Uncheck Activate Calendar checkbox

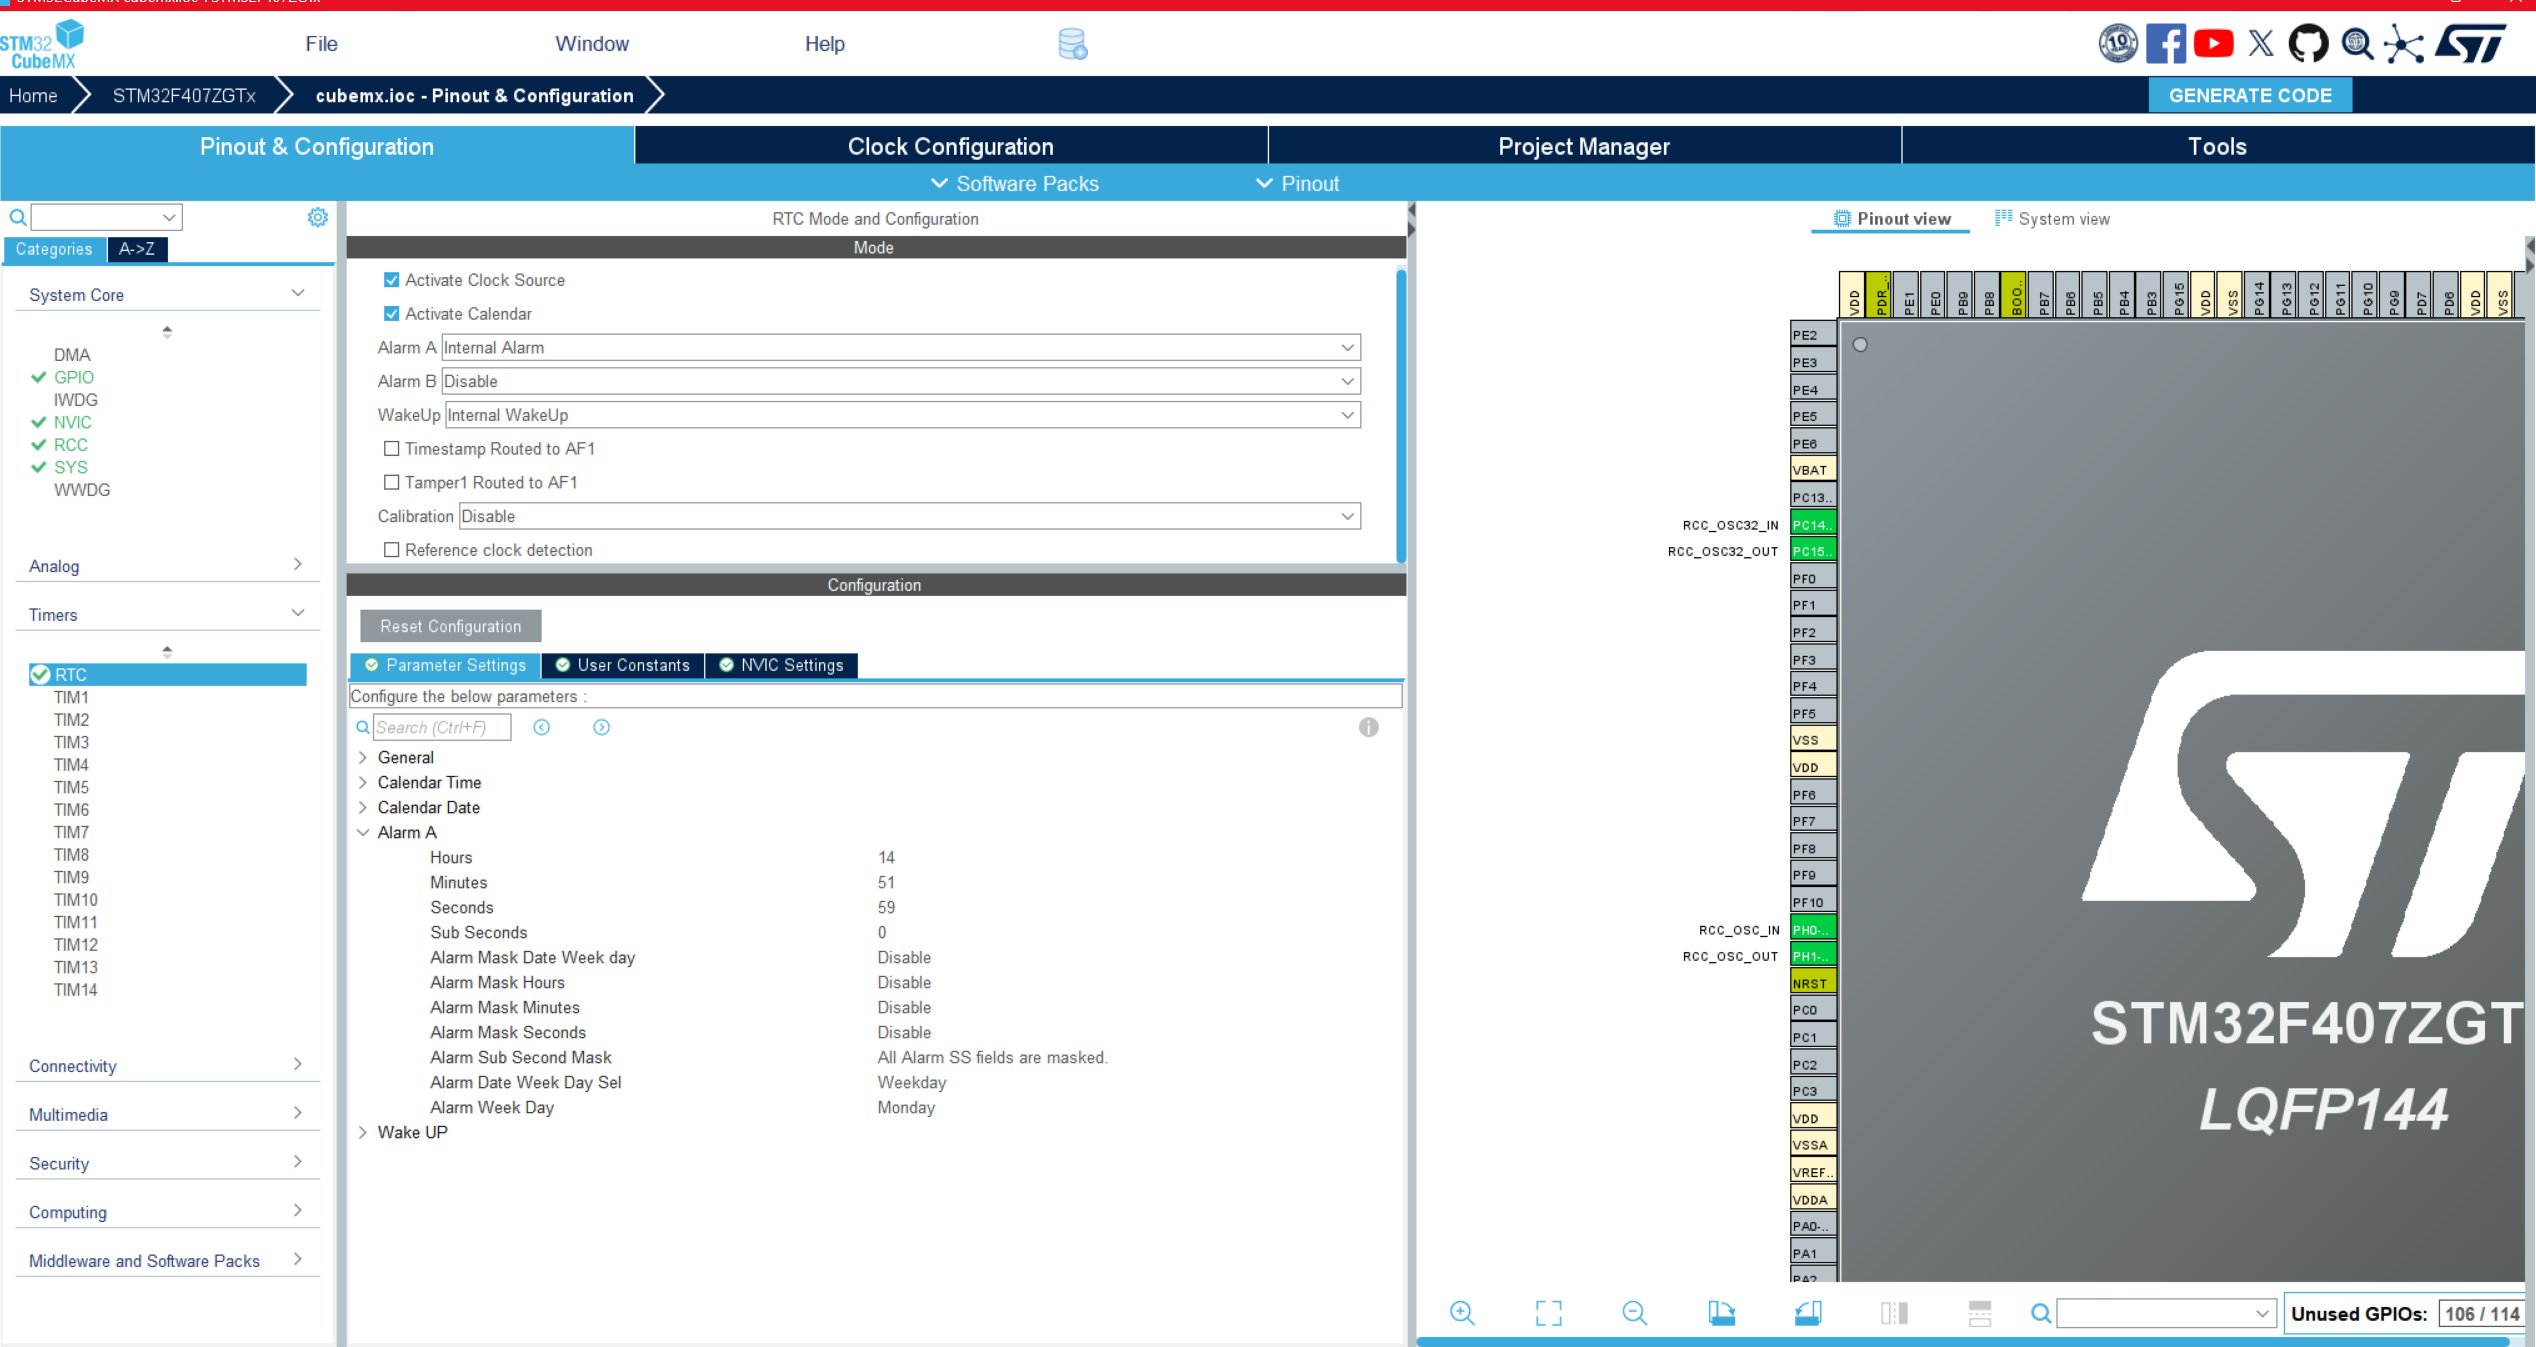pos(392,314)
